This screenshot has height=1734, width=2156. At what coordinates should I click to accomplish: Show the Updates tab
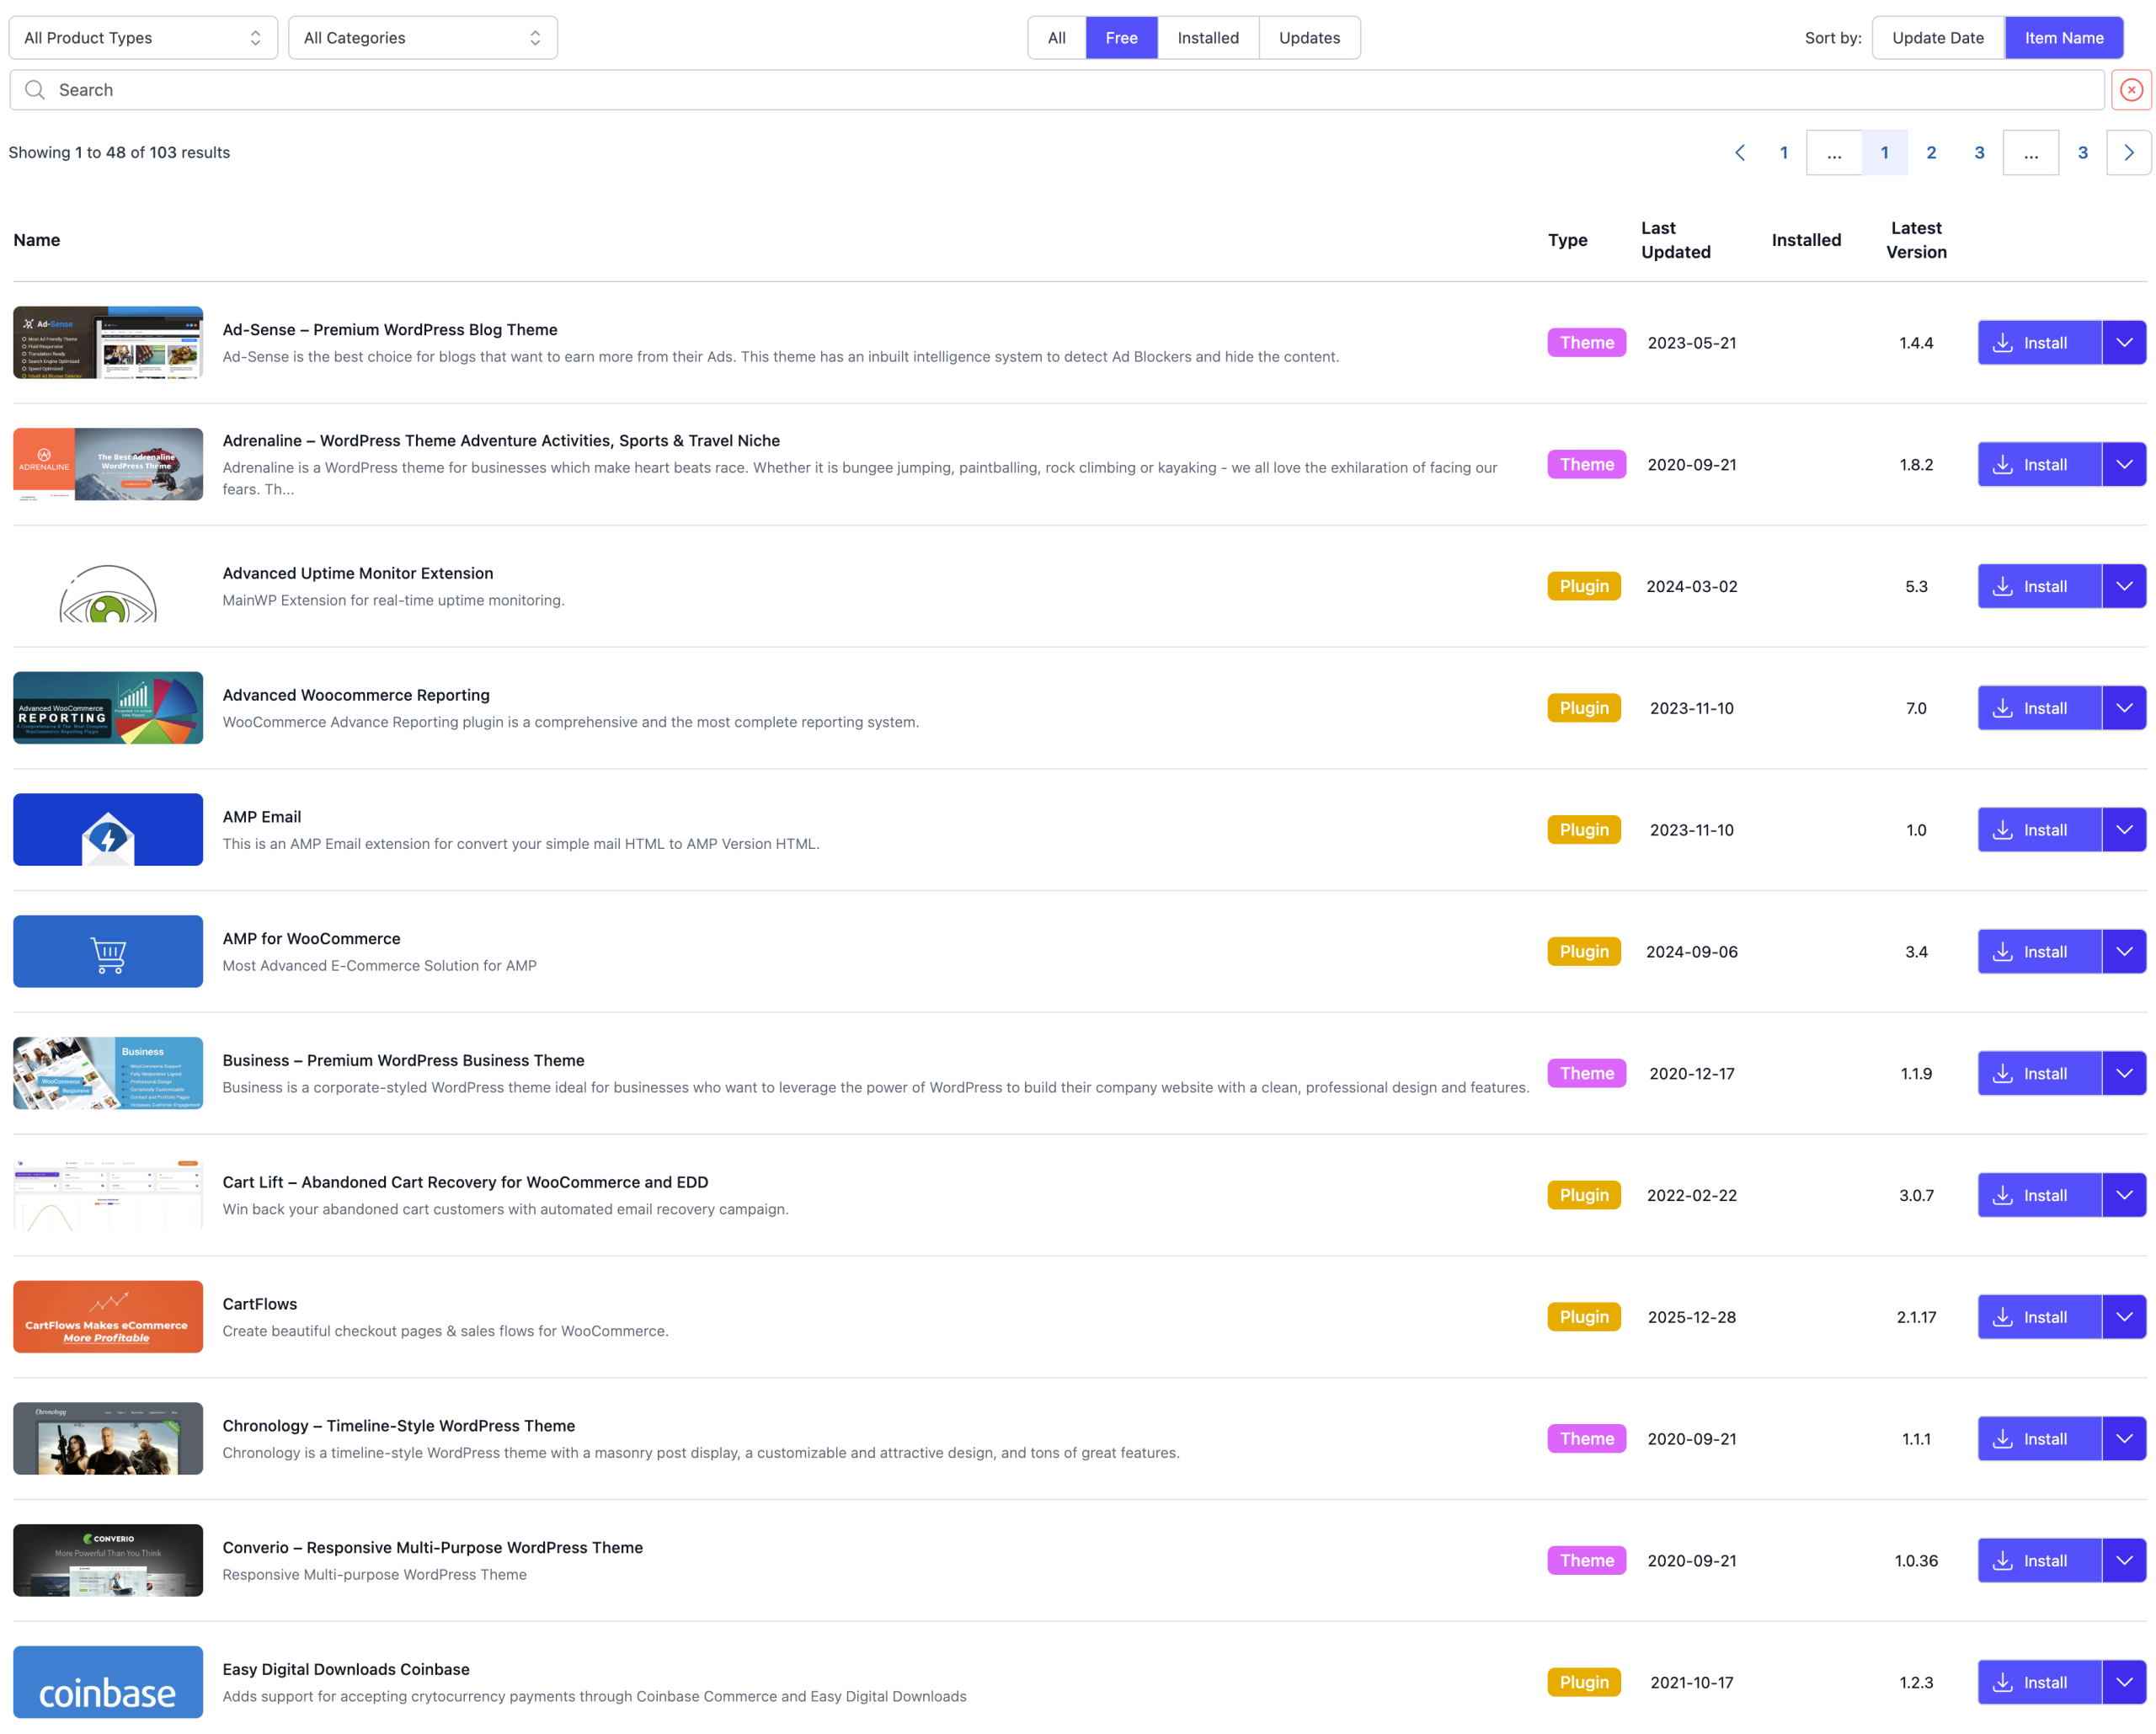coord(1308,38)
